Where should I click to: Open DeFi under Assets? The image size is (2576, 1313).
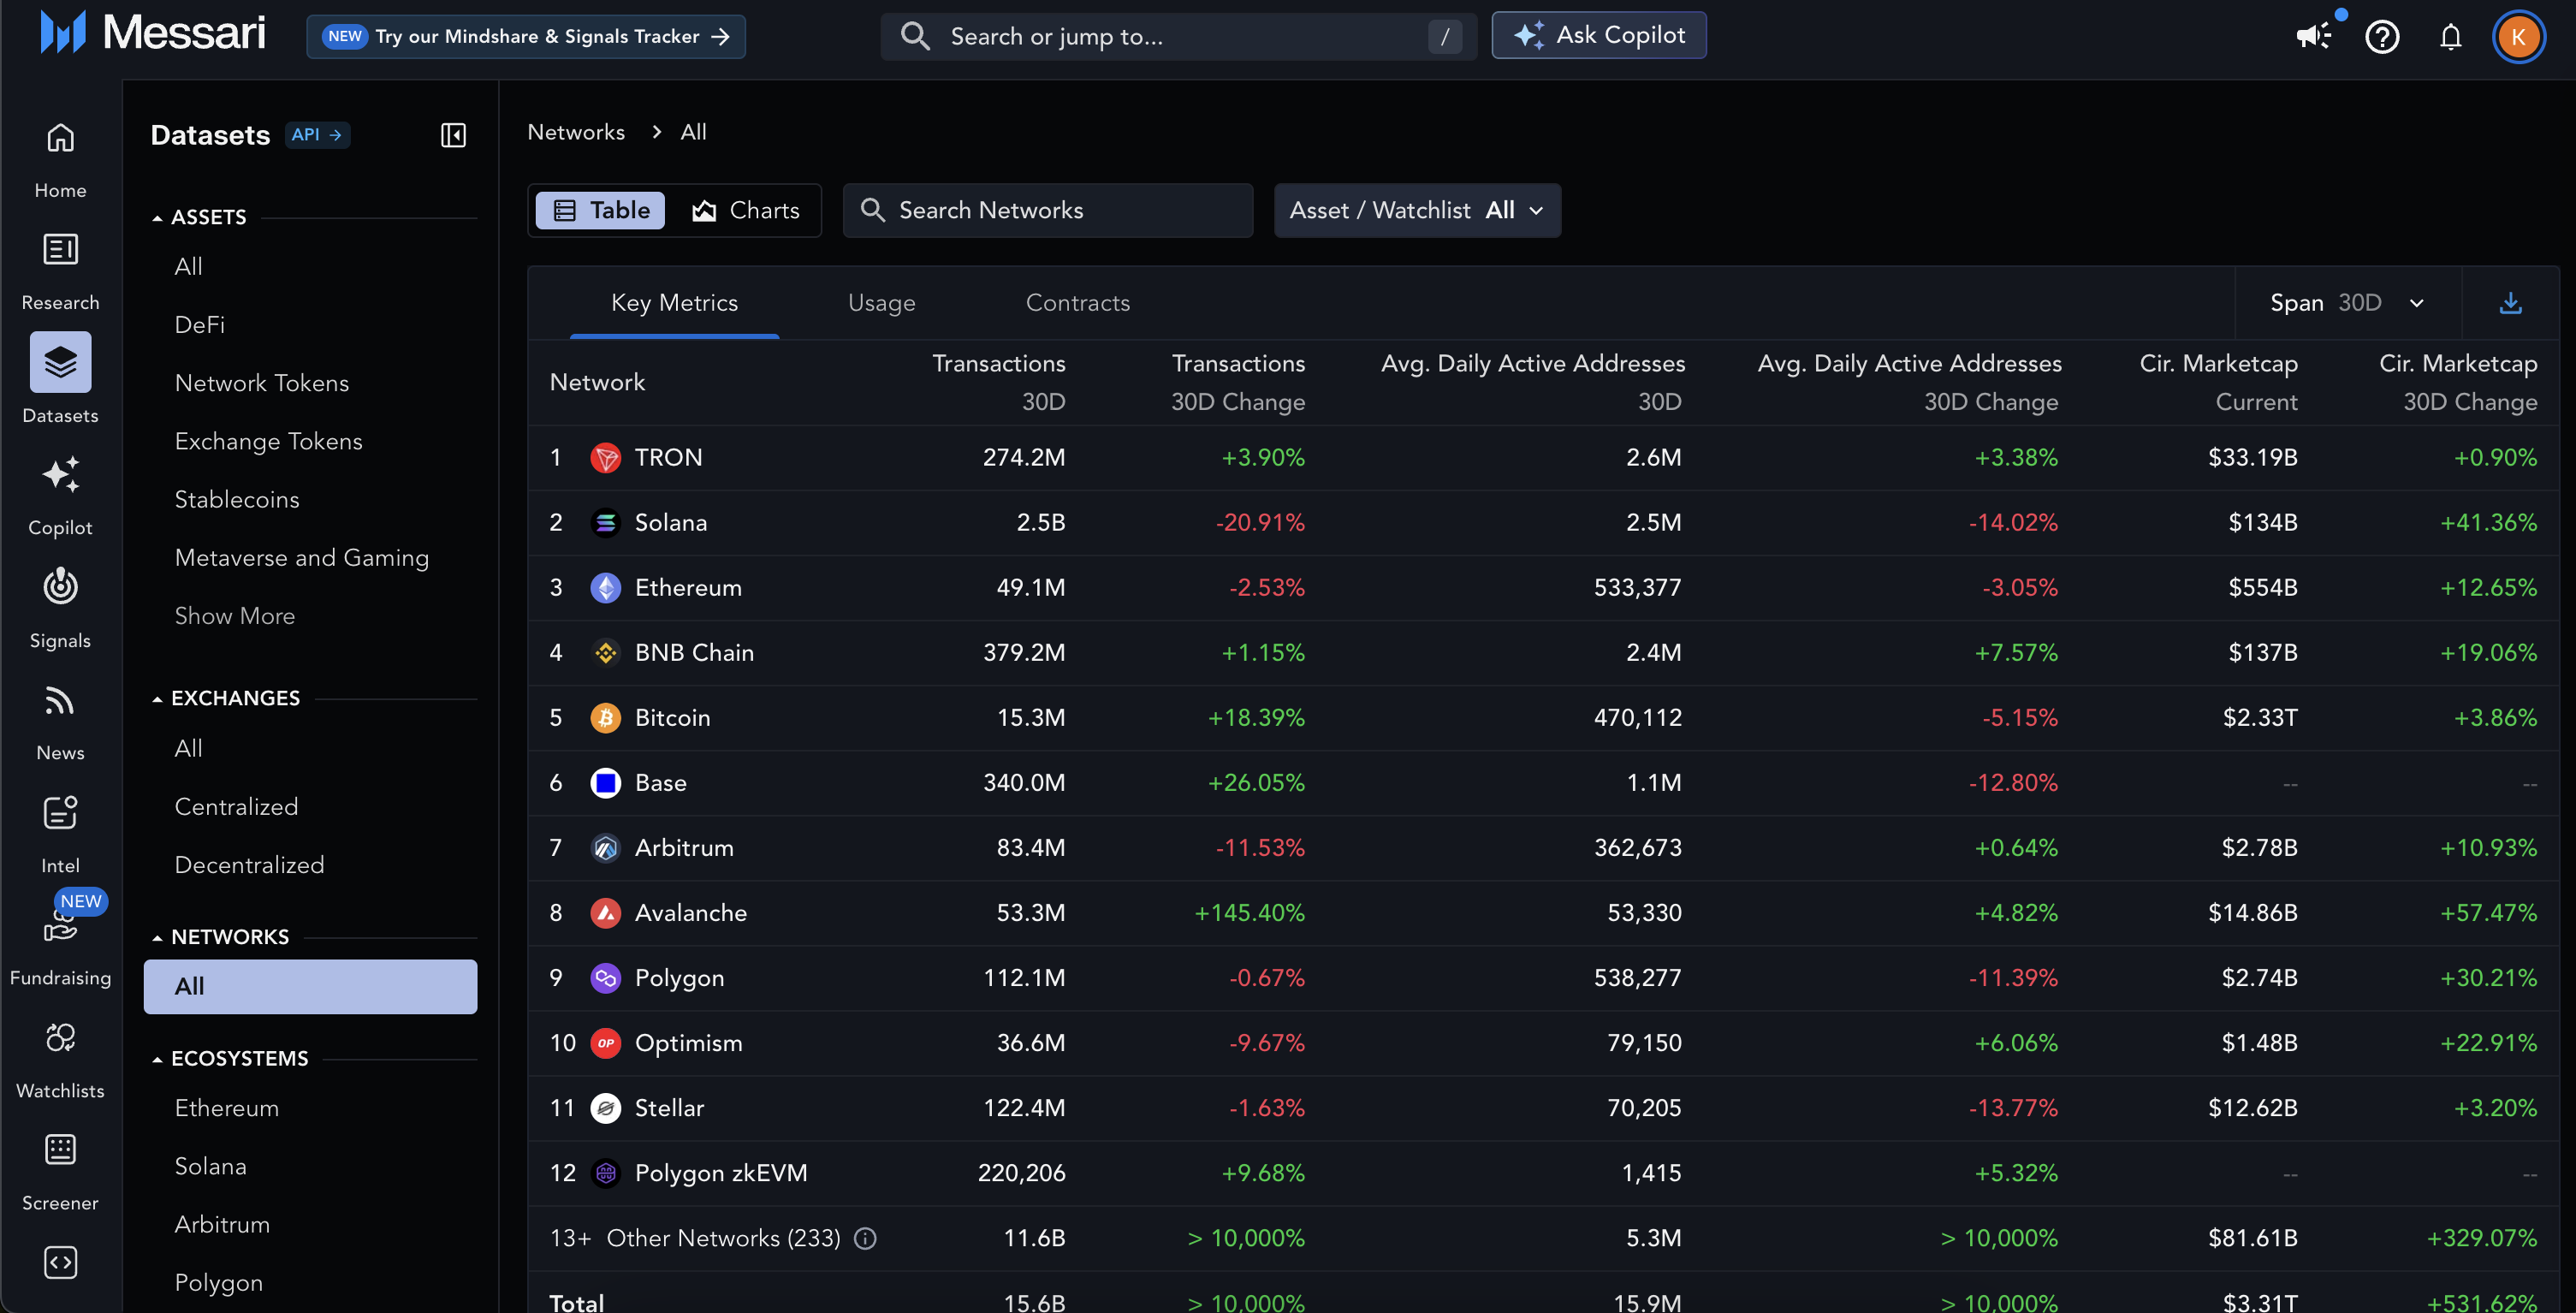(x=199, y=325)
